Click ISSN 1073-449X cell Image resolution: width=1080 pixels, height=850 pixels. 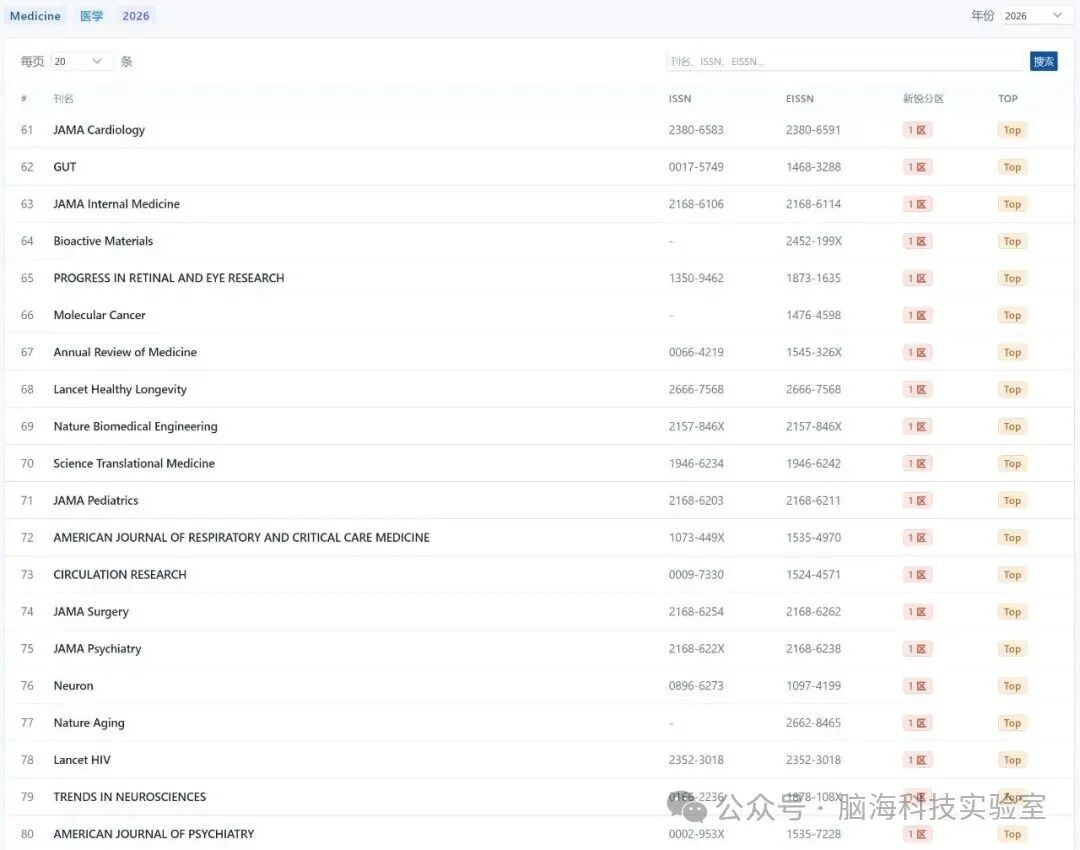(696, 537)
